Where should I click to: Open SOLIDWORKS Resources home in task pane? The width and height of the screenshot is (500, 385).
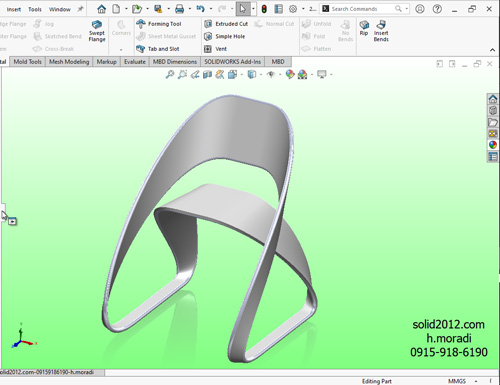[493, 99]
